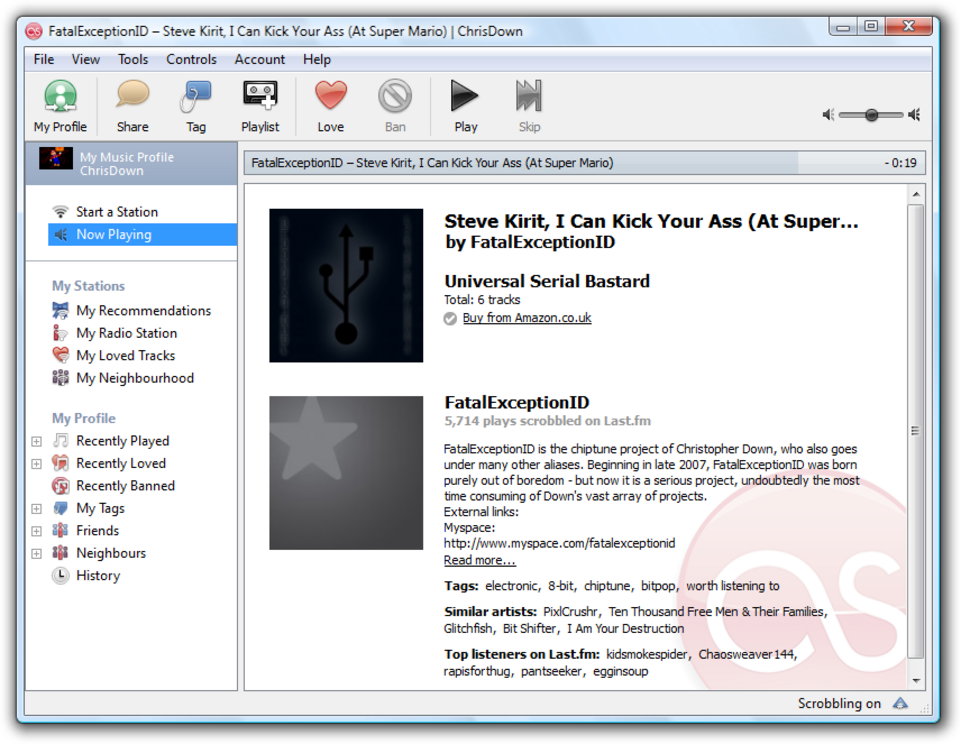Click the My Loved Tracks heart icon
The height and width of the screenshot is (744, 960).
pos(60,355)
